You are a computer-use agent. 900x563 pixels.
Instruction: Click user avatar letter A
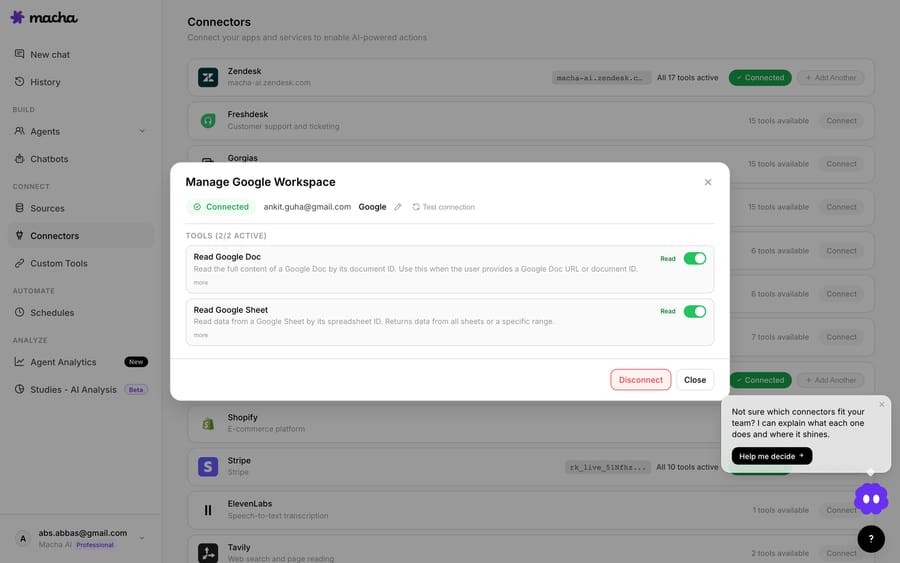coord(23,538)
